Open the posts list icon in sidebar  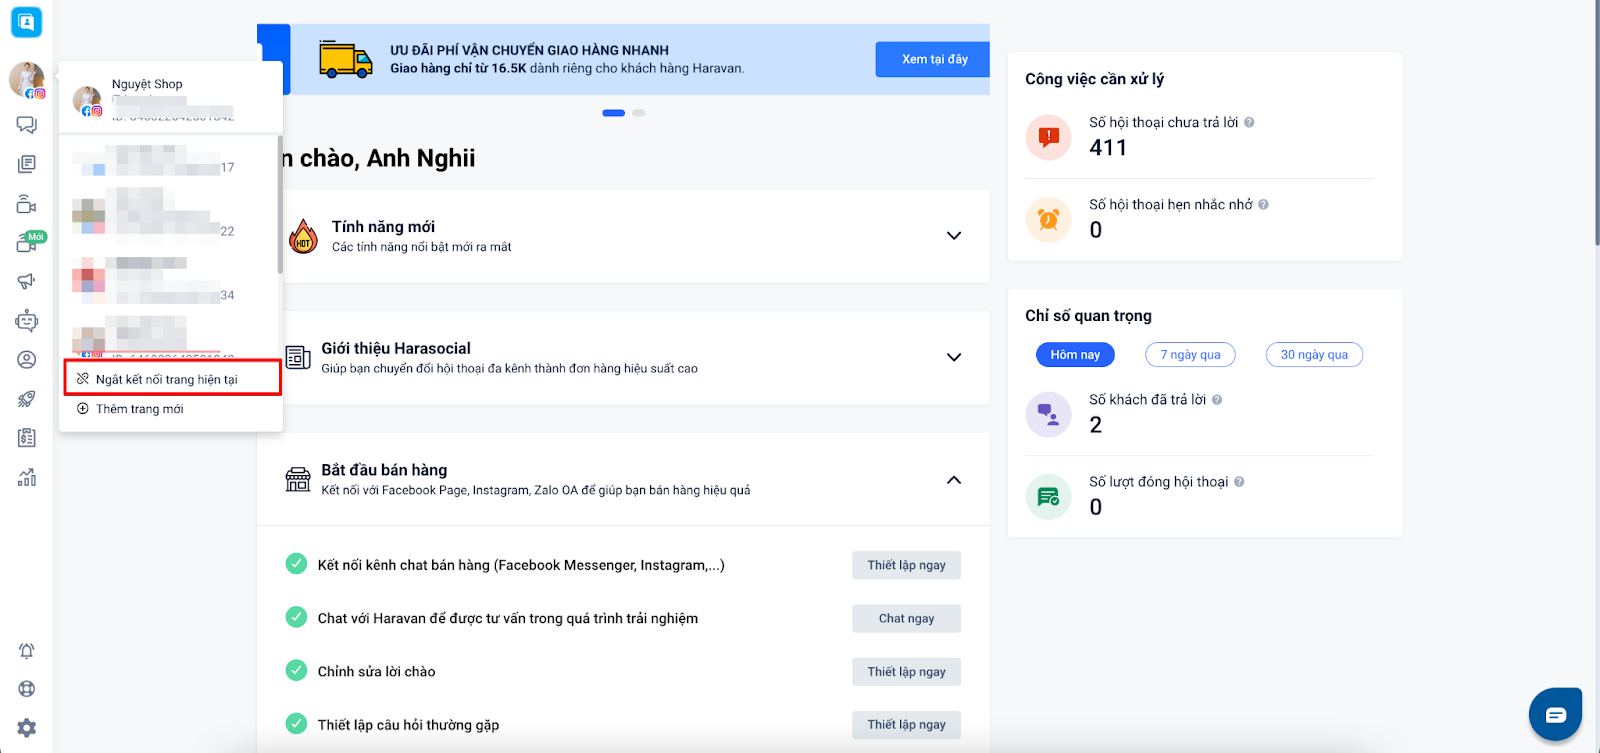click(27, 164)
